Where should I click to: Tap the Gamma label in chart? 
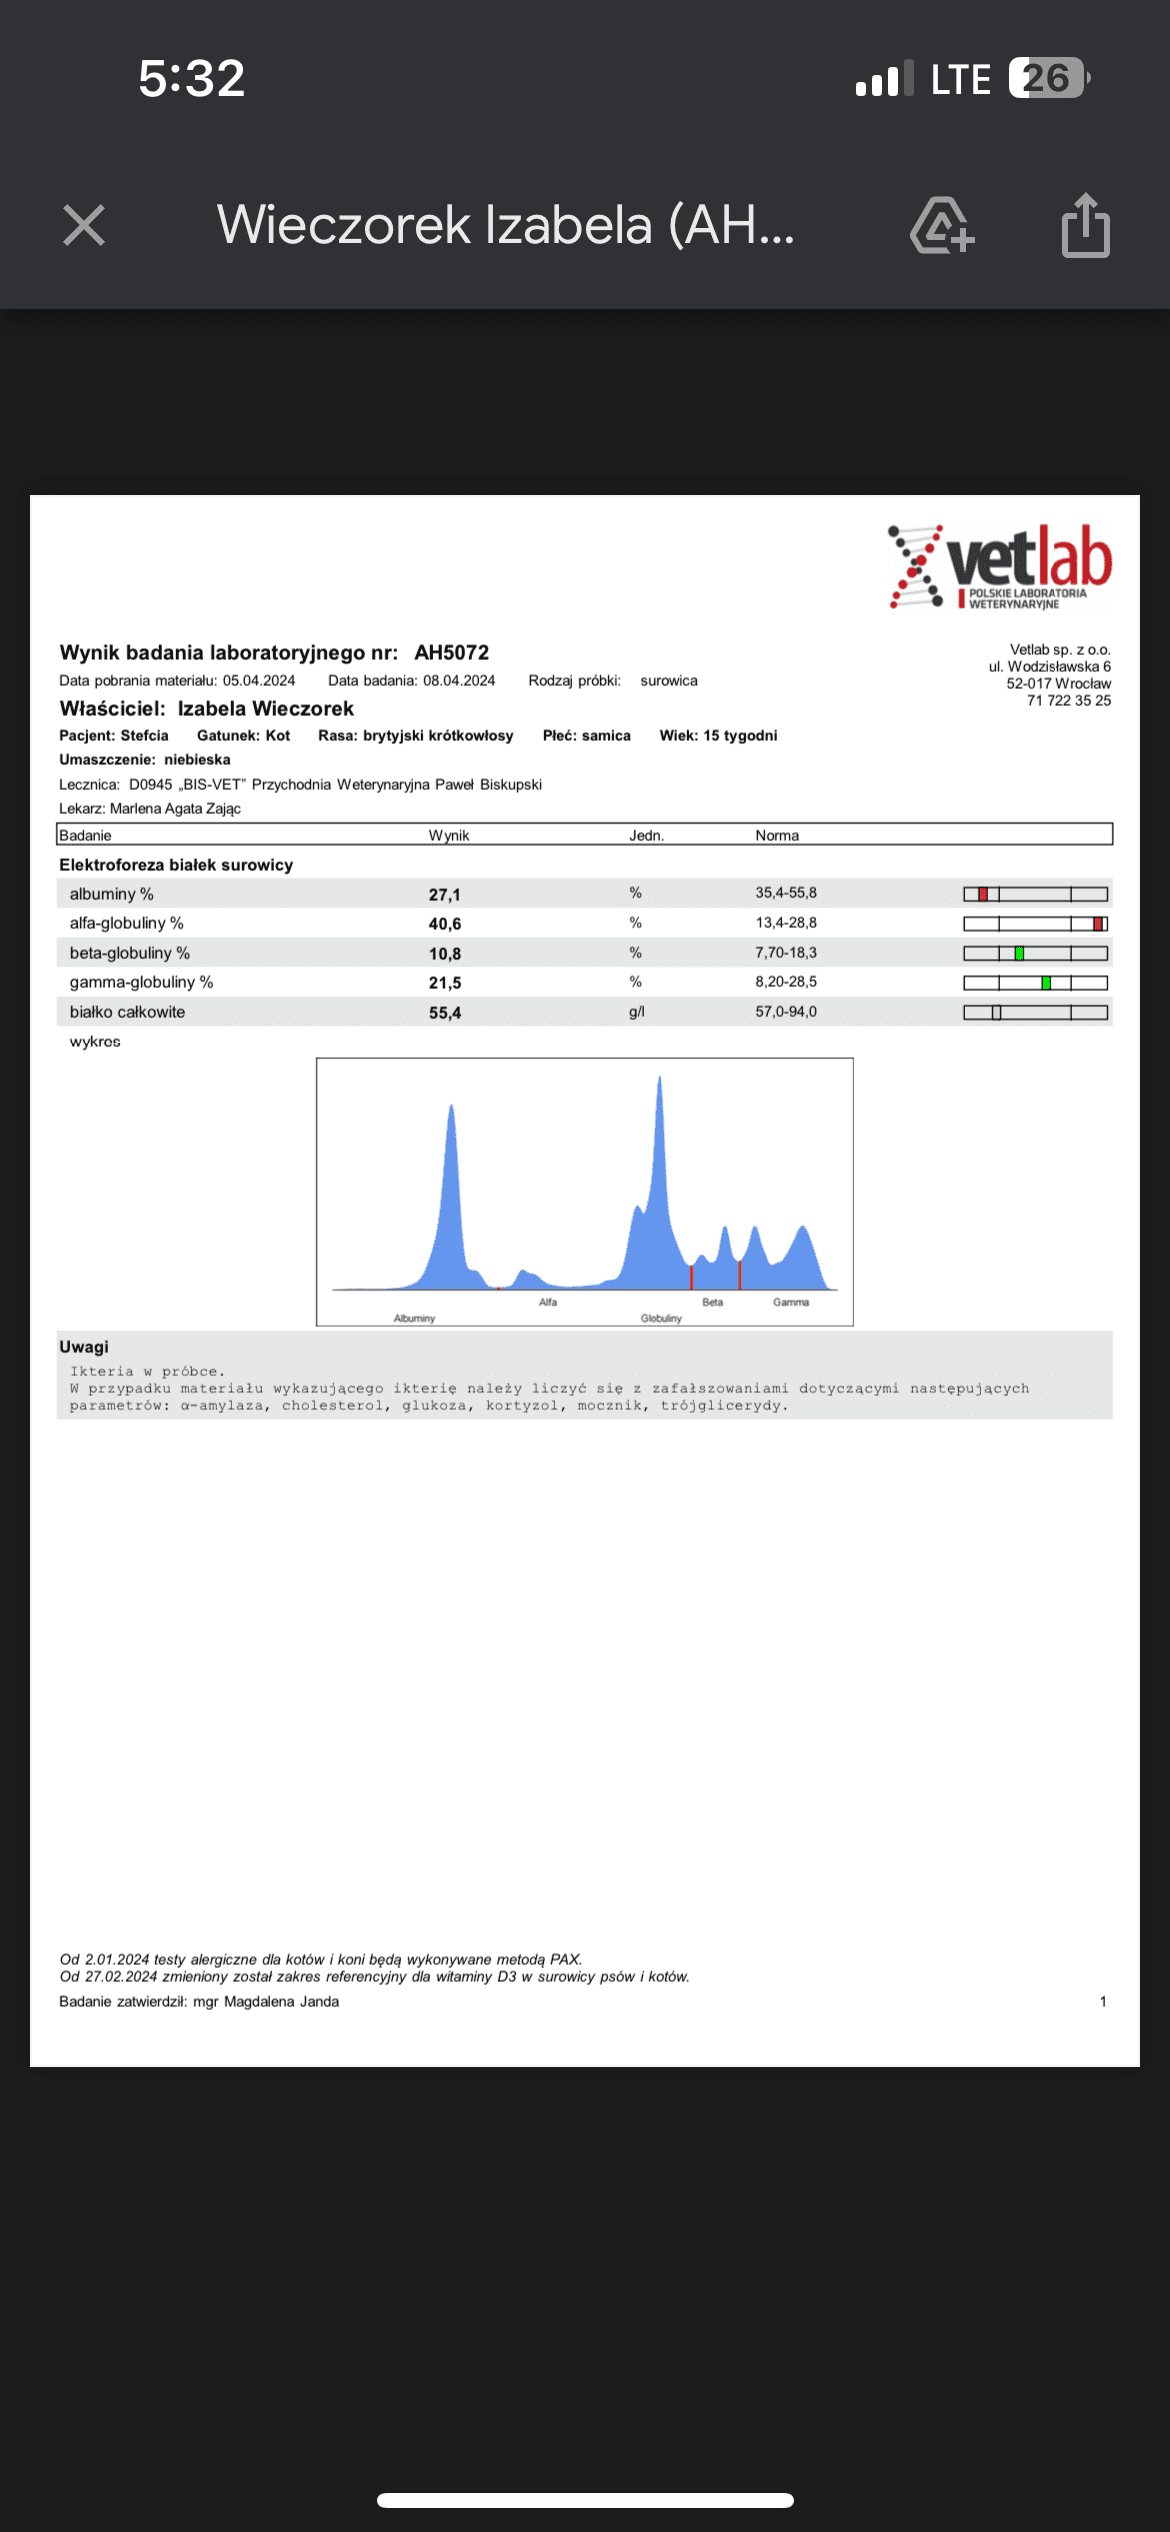pos(791,1302)
